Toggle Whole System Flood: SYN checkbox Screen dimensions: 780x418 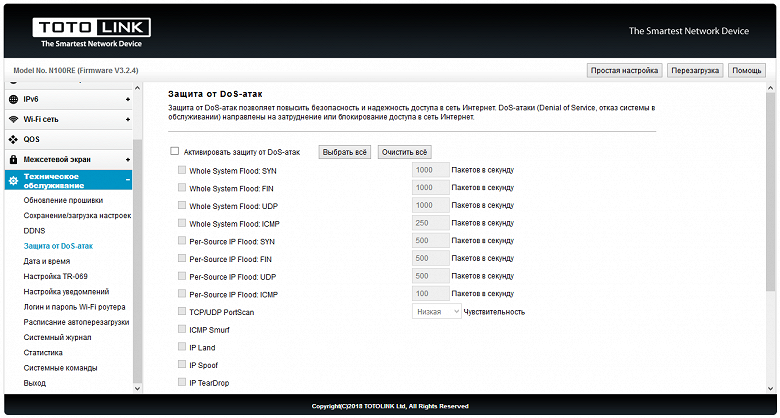click(x=181, y=170)
